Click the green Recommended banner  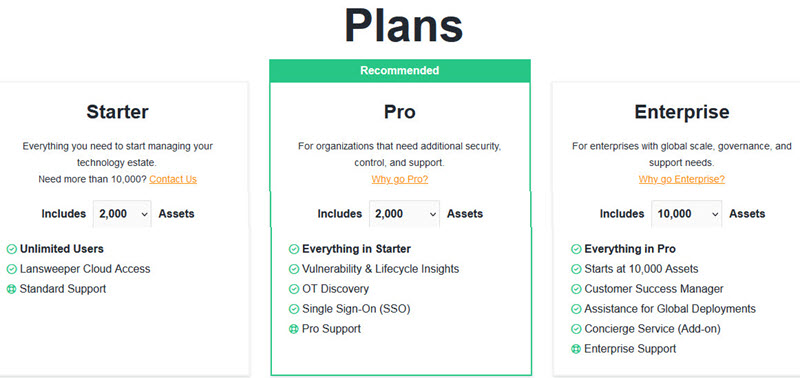coord(400,70)
